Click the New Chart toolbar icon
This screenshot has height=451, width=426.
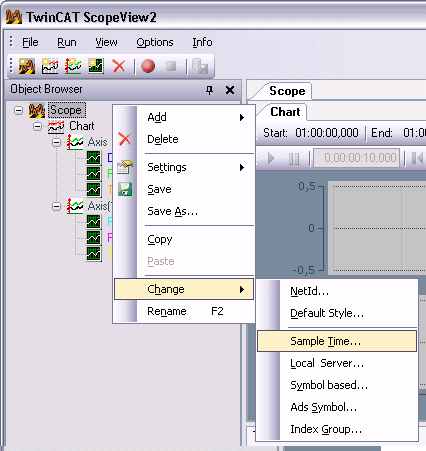pos(50,66)
